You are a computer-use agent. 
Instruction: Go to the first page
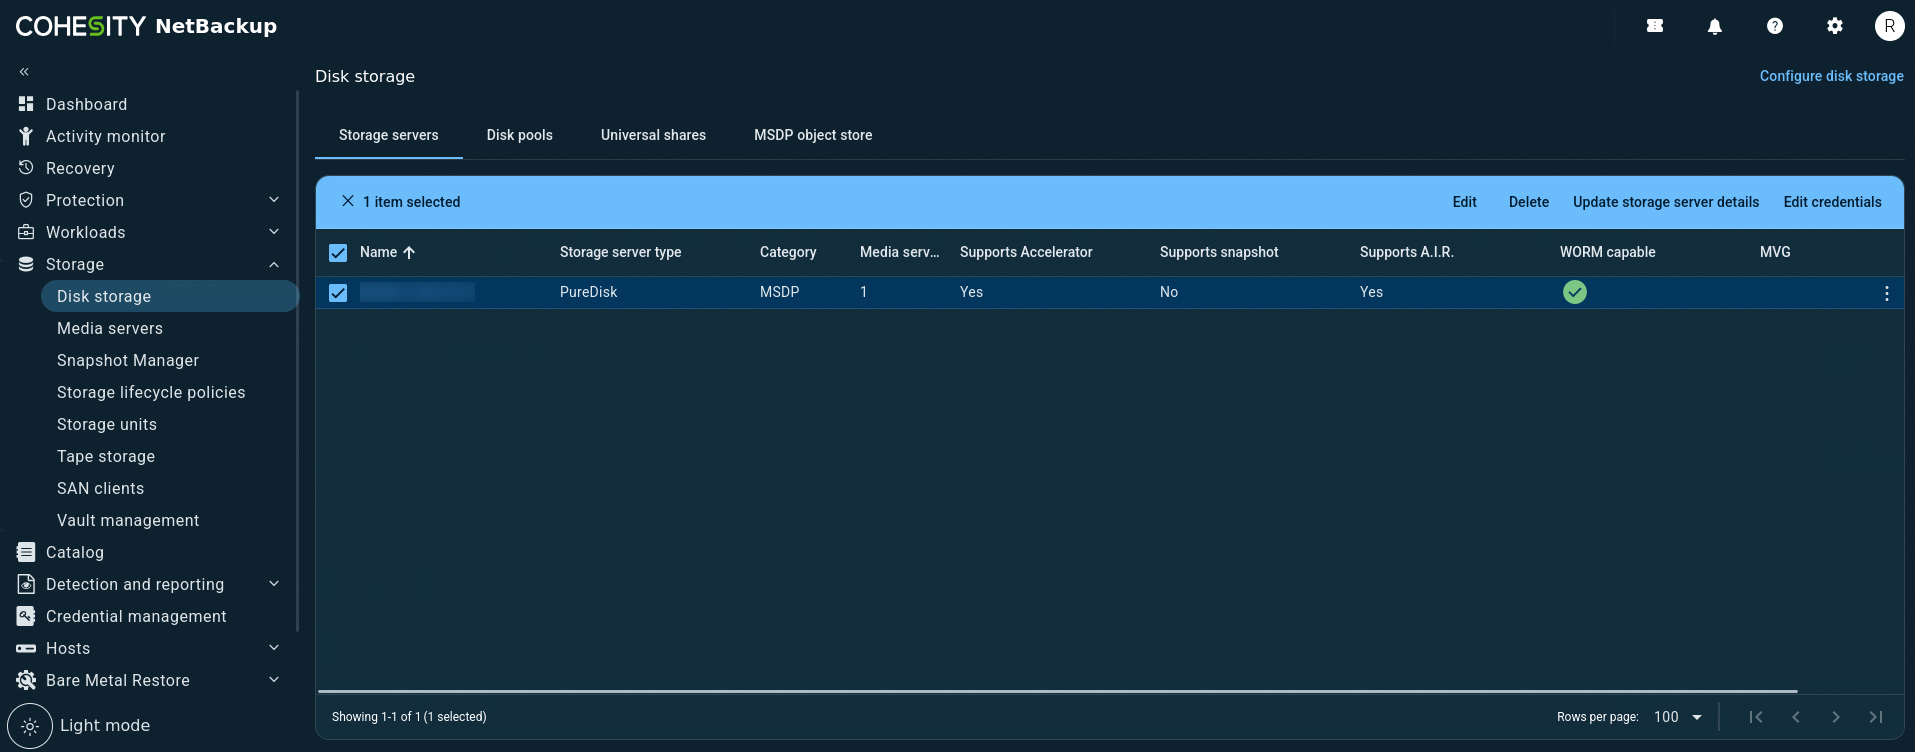1756,717
